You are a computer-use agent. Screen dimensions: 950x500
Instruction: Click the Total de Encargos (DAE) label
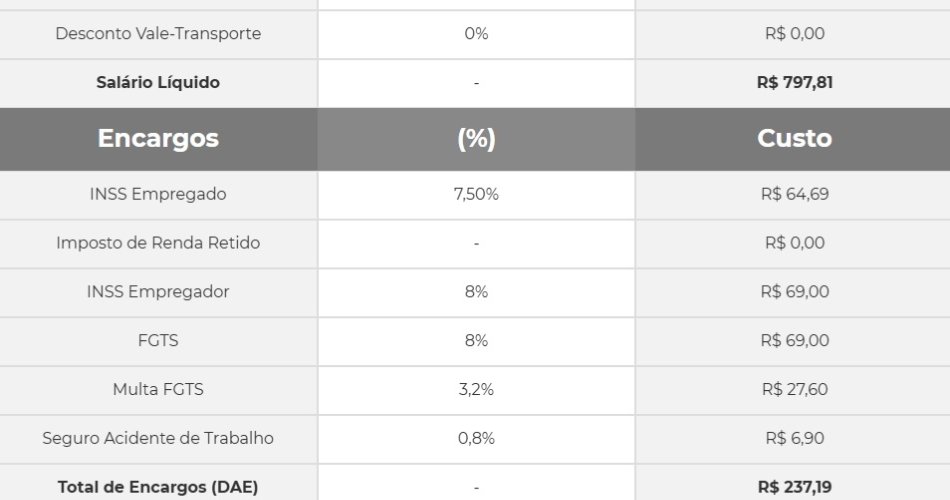158,487
